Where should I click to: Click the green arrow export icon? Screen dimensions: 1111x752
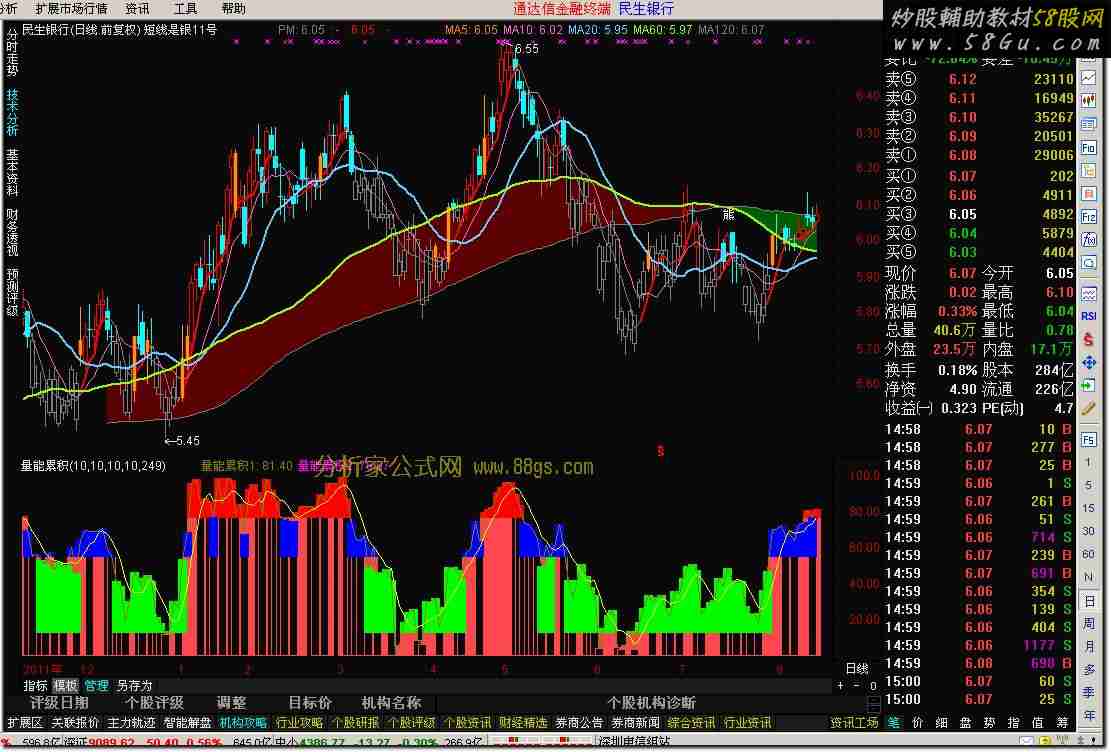click(1088, 385)
